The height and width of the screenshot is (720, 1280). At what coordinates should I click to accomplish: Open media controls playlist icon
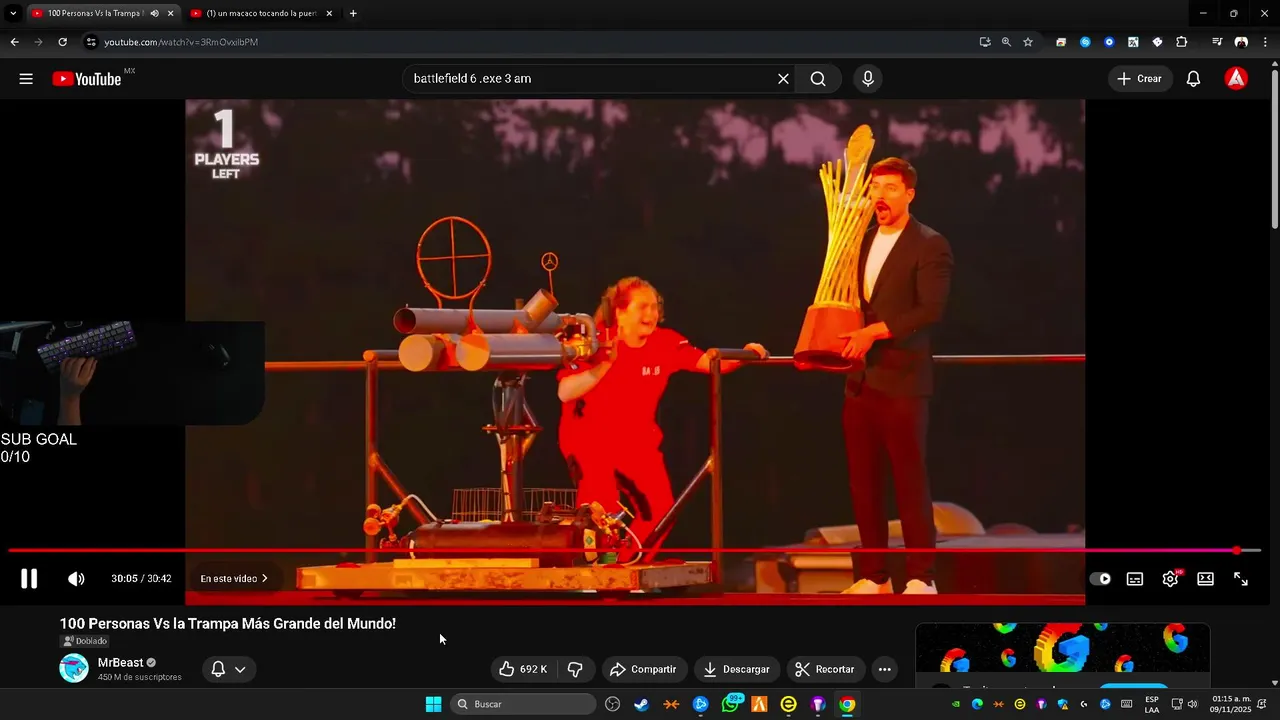point(1217,42)
